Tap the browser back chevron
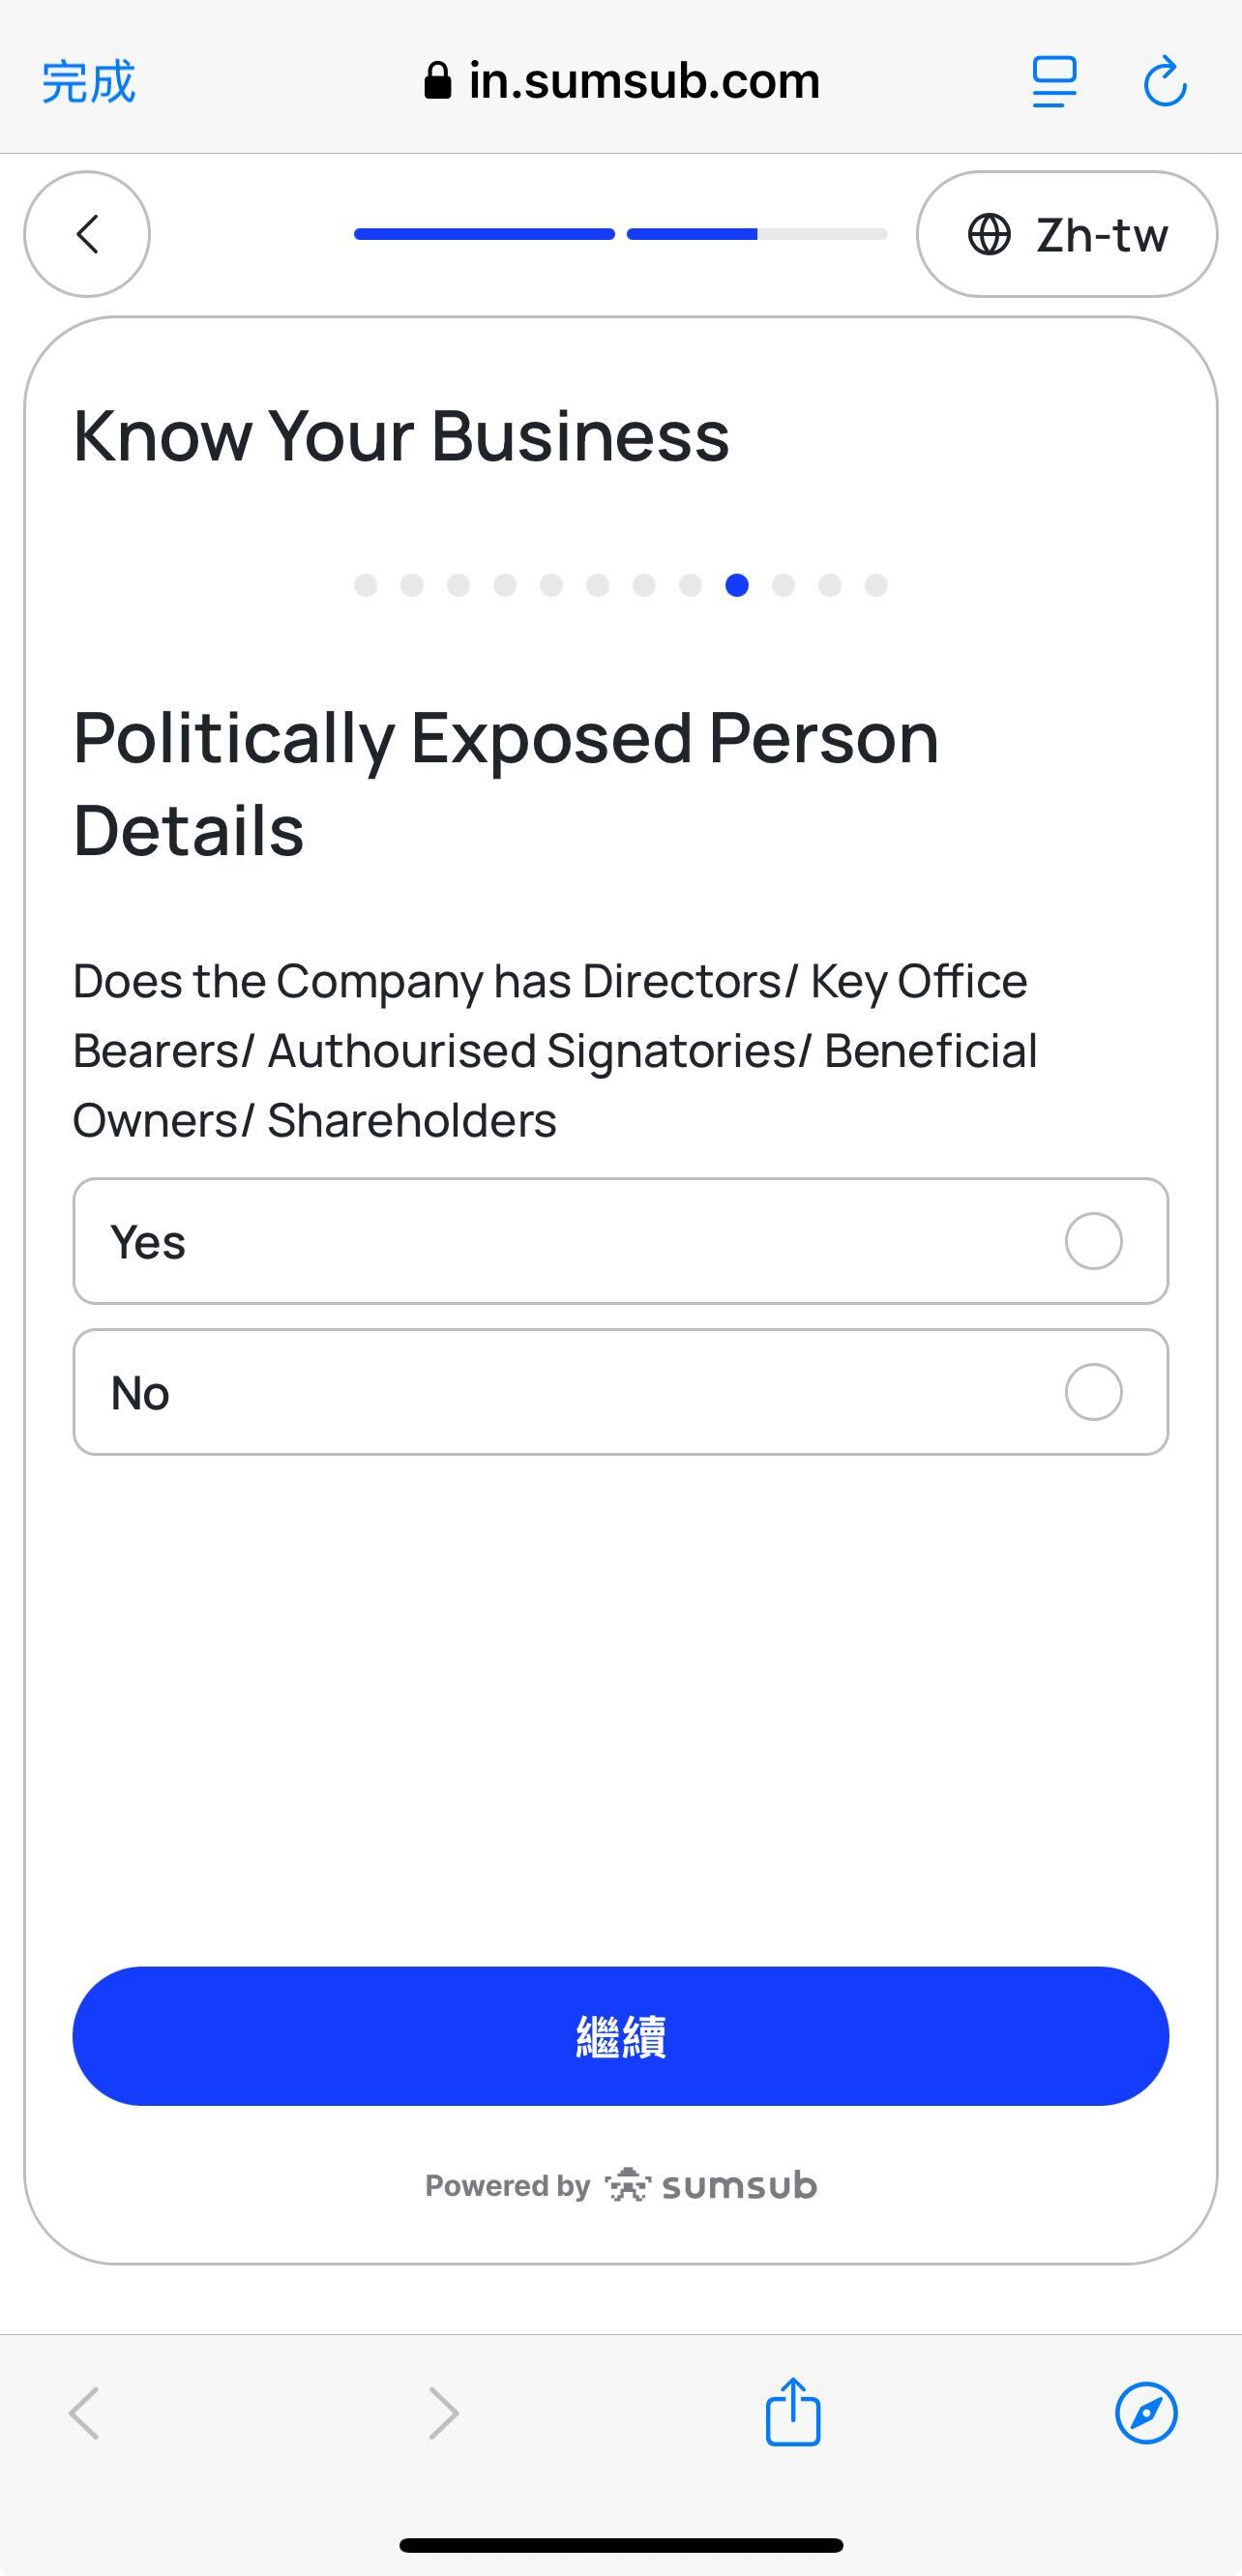Screen dimensions: 1242x2576 (x=84, y=2412)
